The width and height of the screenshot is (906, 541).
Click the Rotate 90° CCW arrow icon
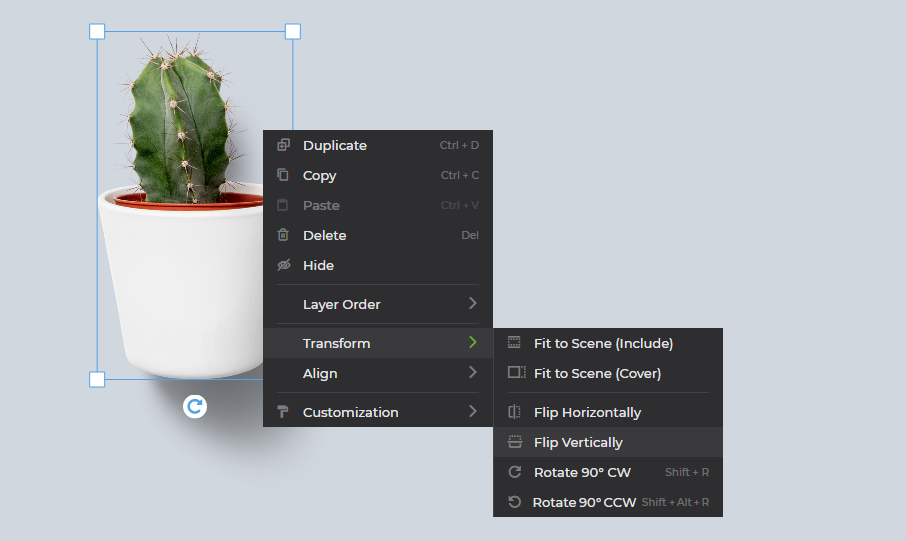coord(514,502)
